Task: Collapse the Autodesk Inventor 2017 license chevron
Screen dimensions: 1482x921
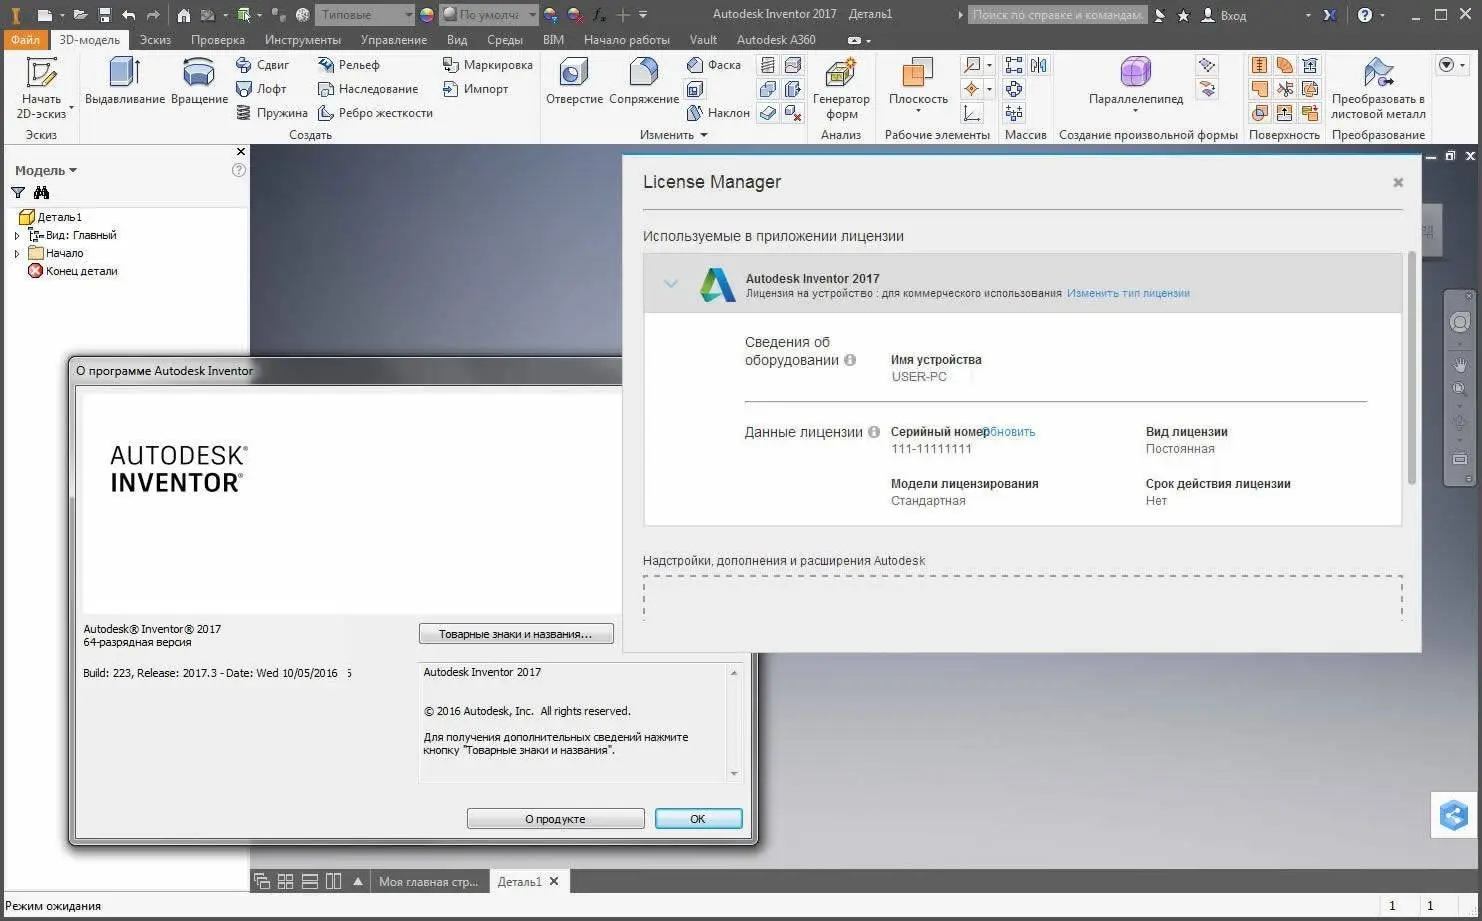Action: pos(671,284)
